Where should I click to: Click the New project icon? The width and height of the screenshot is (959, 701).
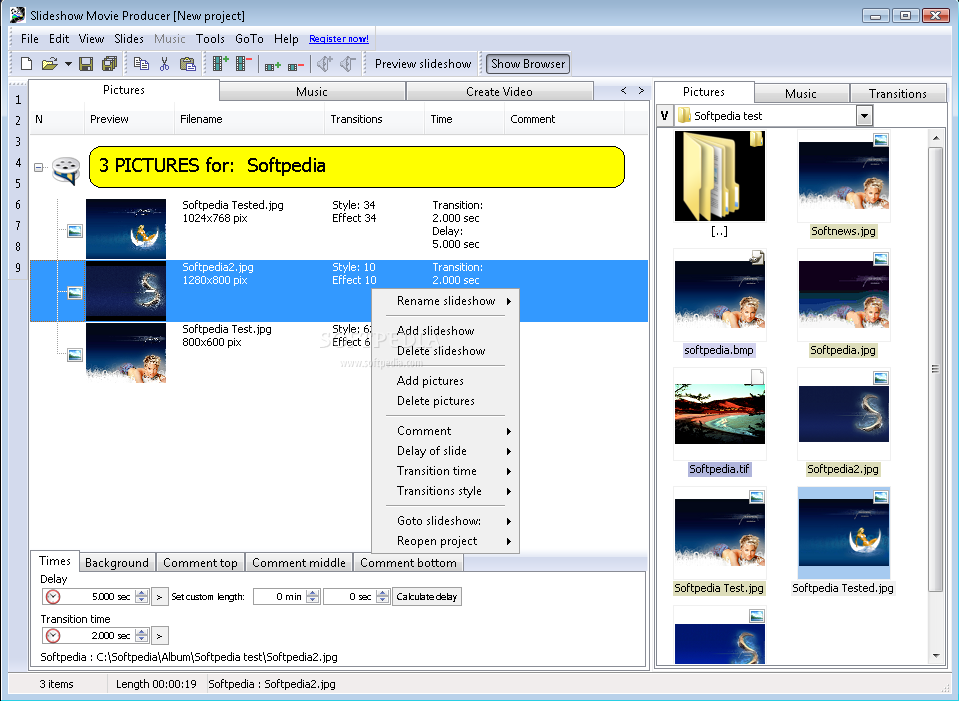point(26,64)
